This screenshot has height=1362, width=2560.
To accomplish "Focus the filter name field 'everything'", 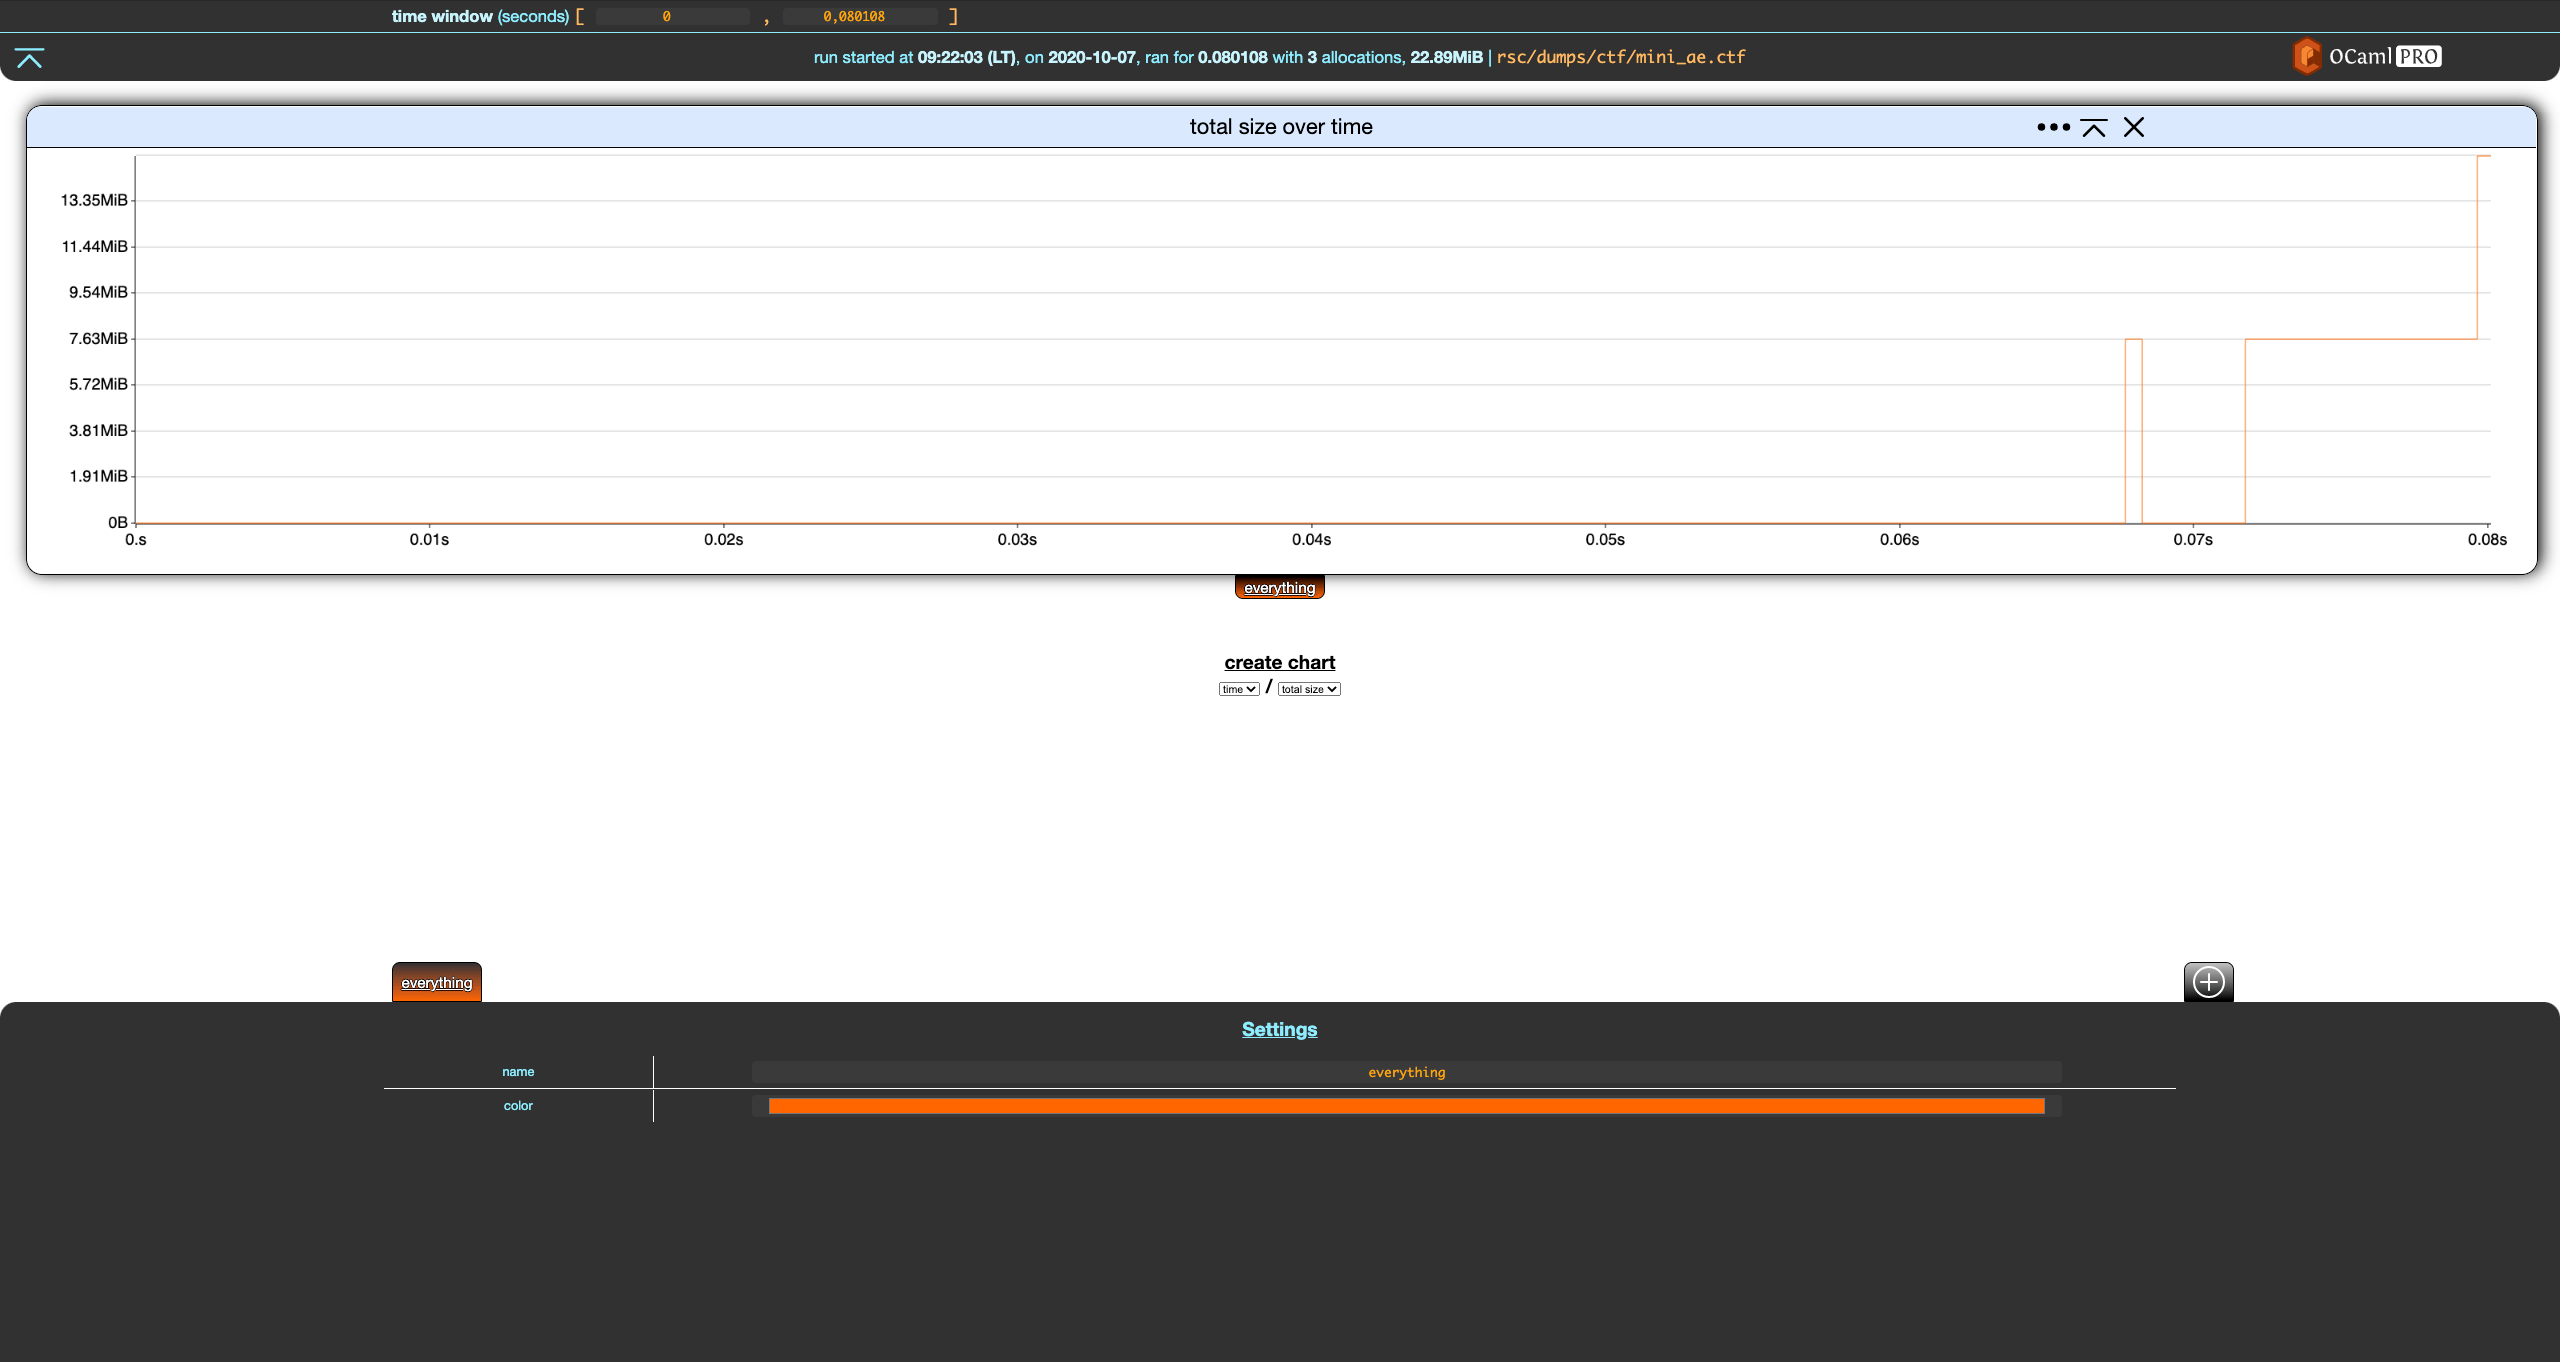I will pyautogui.click(x=1406, y=1072).
